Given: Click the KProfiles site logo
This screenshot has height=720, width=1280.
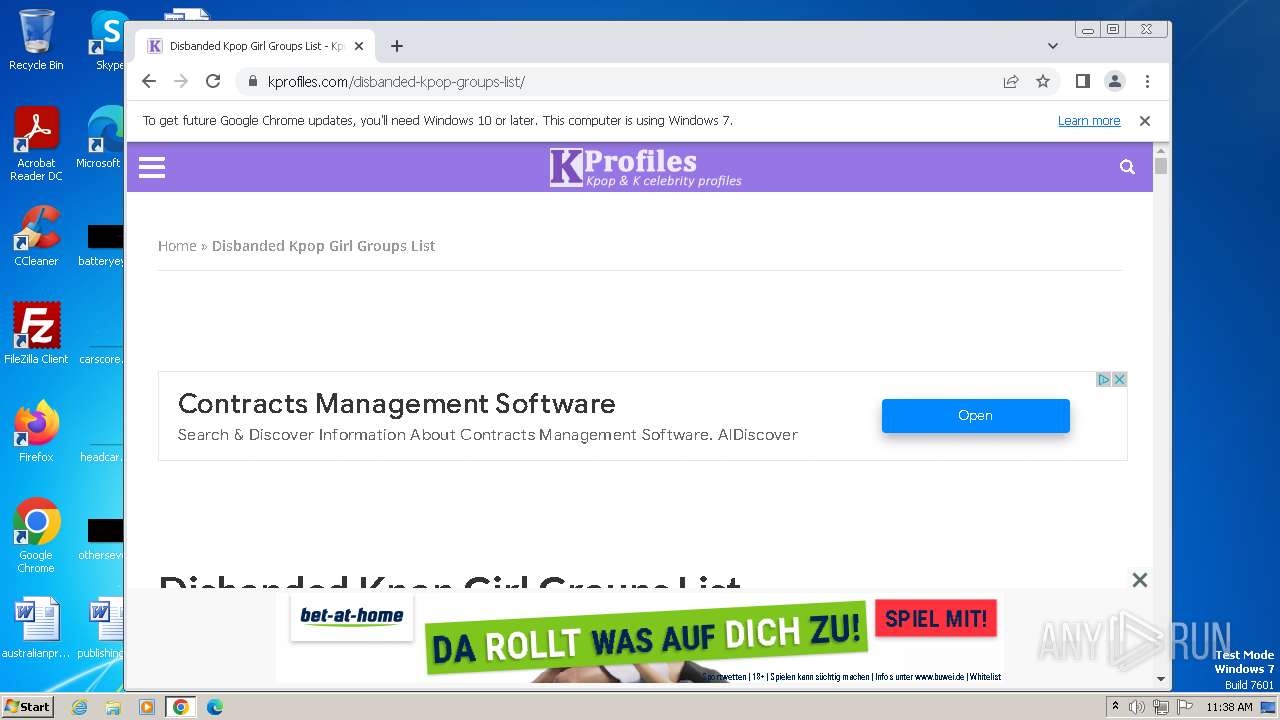Looking at the screenshot, I should pyautogui.click(x=646, y=167).
